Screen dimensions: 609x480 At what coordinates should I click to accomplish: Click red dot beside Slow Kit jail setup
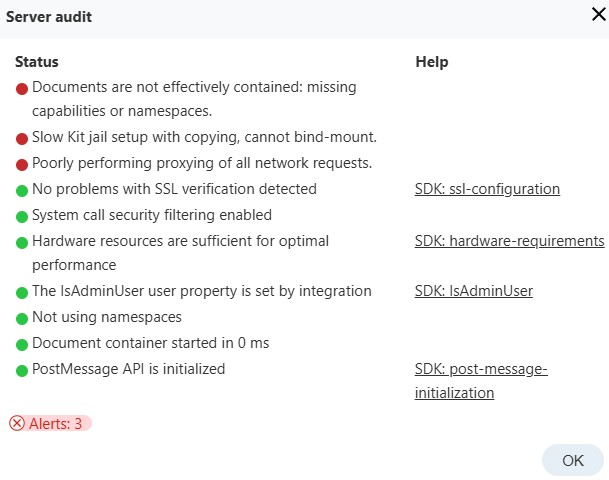tap(22, 138)
